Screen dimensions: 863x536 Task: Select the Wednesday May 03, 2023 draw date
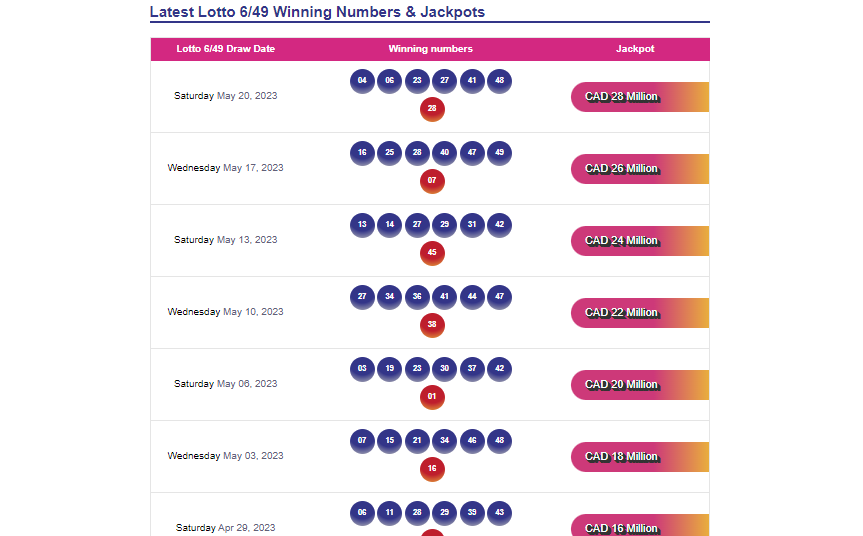click(x=226, y=456)
